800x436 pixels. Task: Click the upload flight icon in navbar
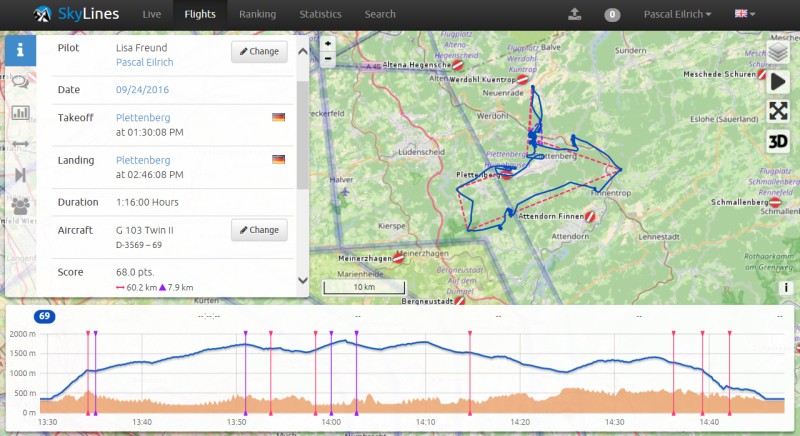tap(574, 14)
